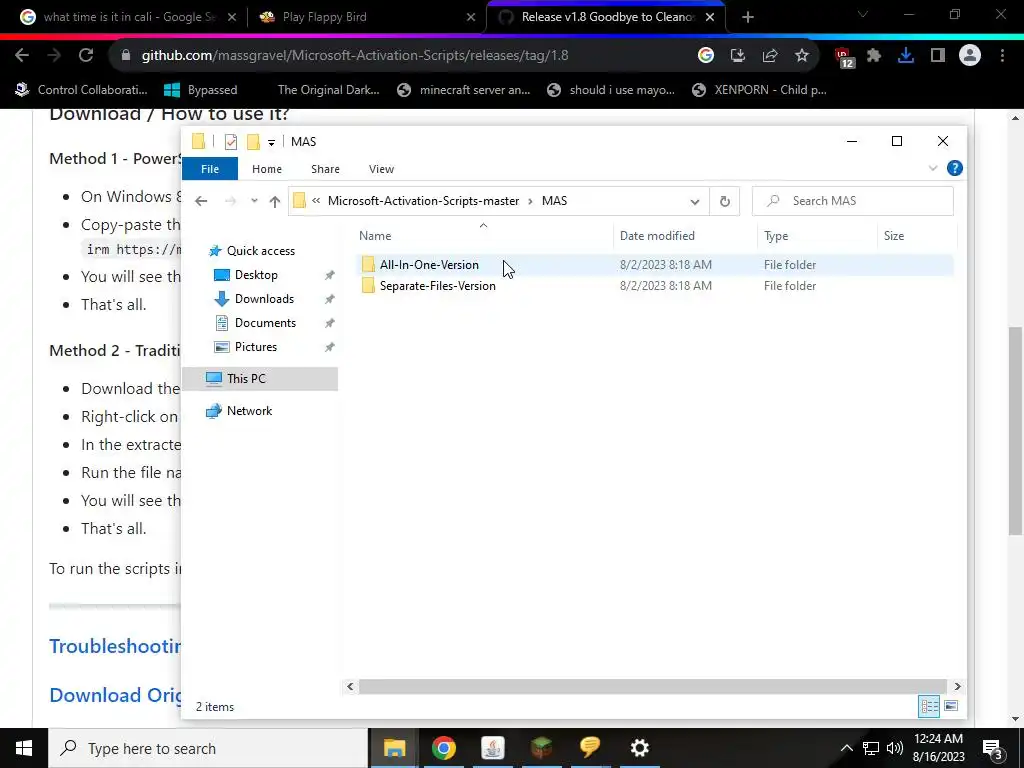Screen dimensions: 1024x768
Task: Refresh the MAS folder view
Action: click(724, 201)
